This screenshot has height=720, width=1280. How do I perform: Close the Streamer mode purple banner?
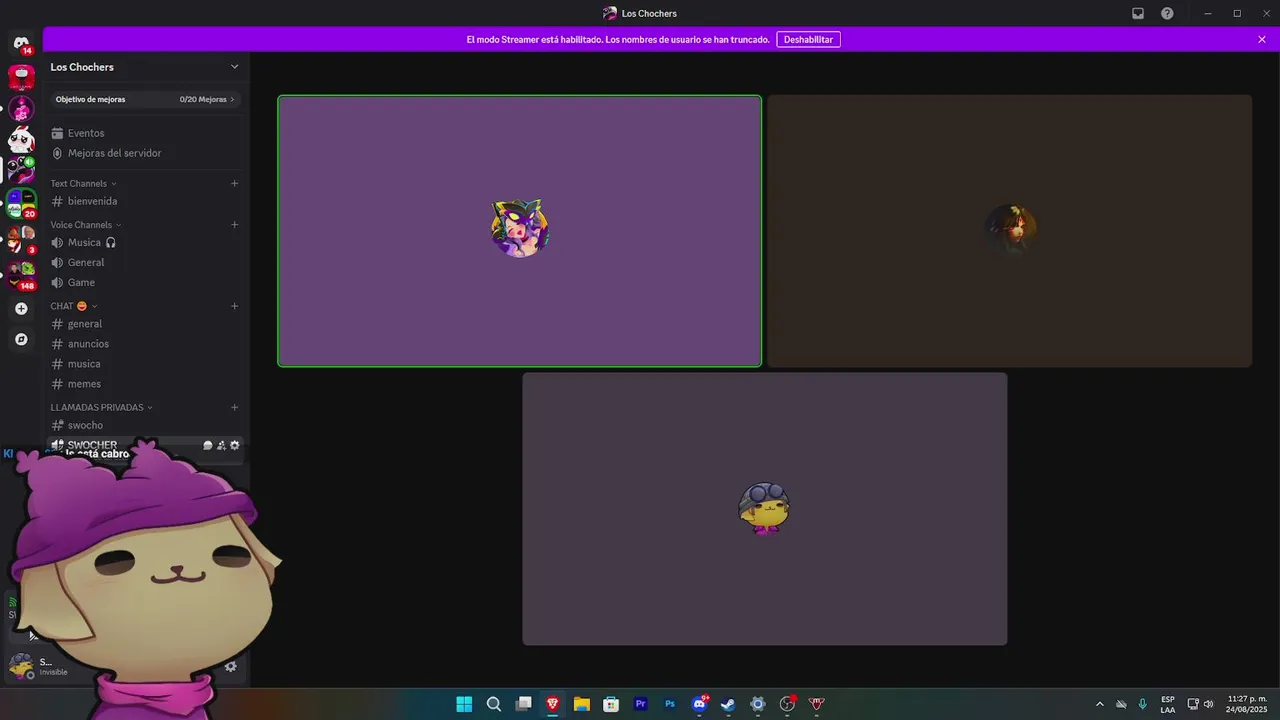point(1262,39)
